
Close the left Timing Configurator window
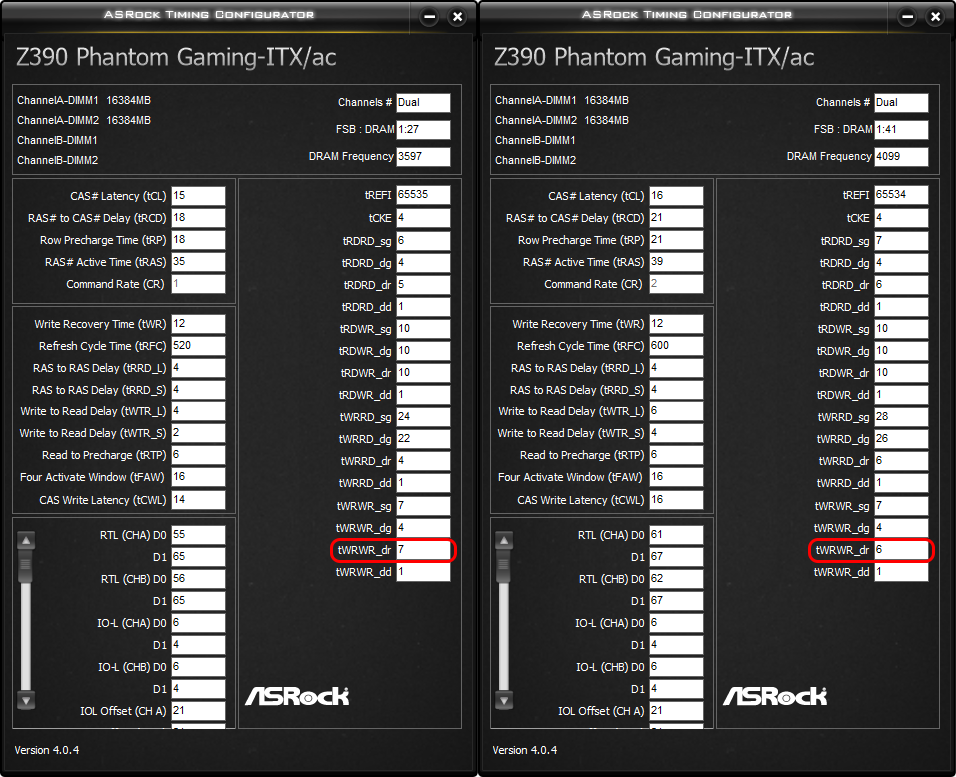[457, 17]
